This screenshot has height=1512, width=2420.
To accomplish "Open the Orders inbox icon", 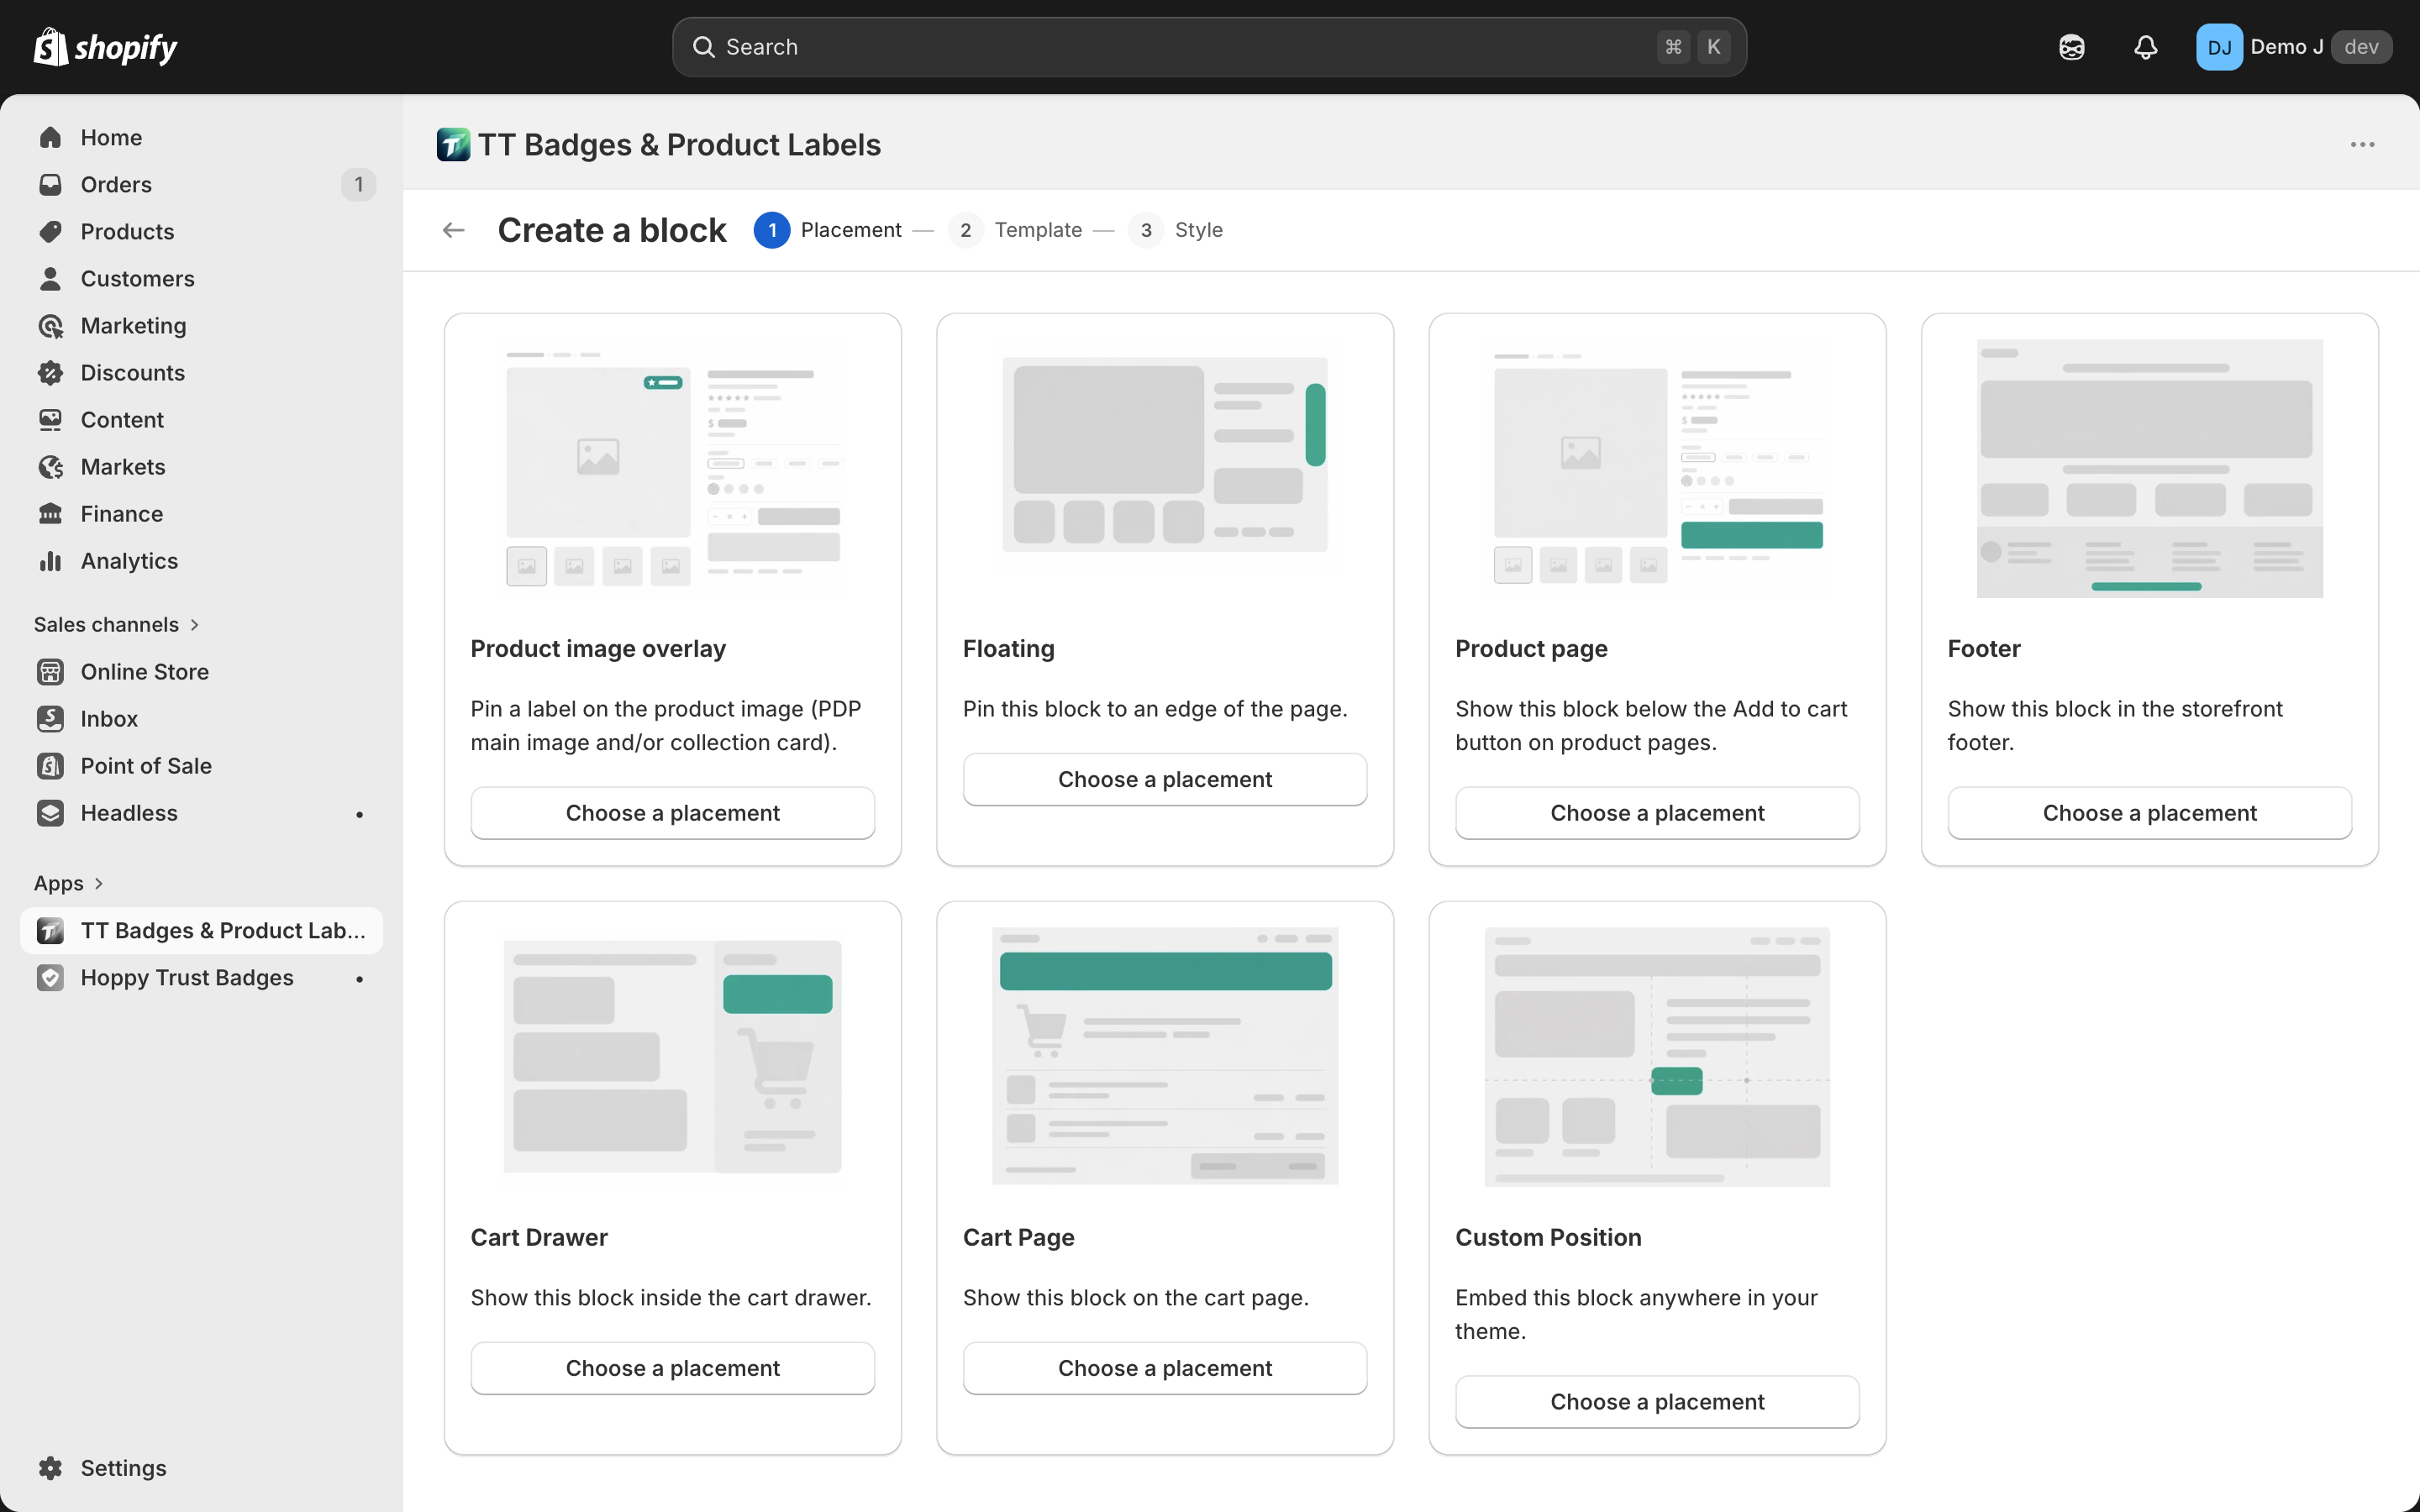I will point(50,184).
